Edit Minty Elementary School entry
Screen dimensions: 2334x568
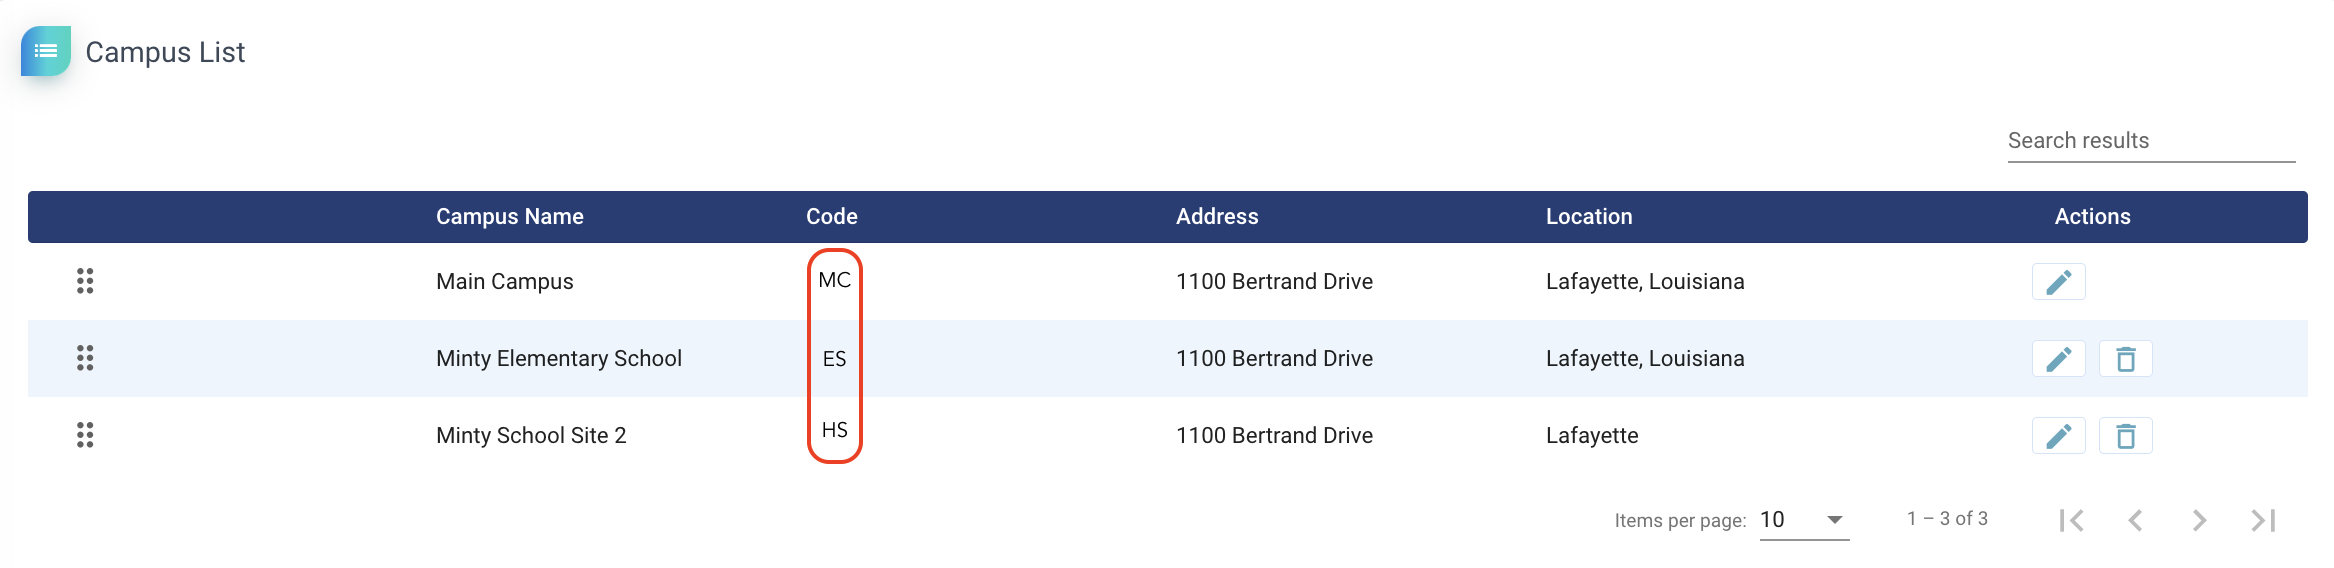[2058, 359]
